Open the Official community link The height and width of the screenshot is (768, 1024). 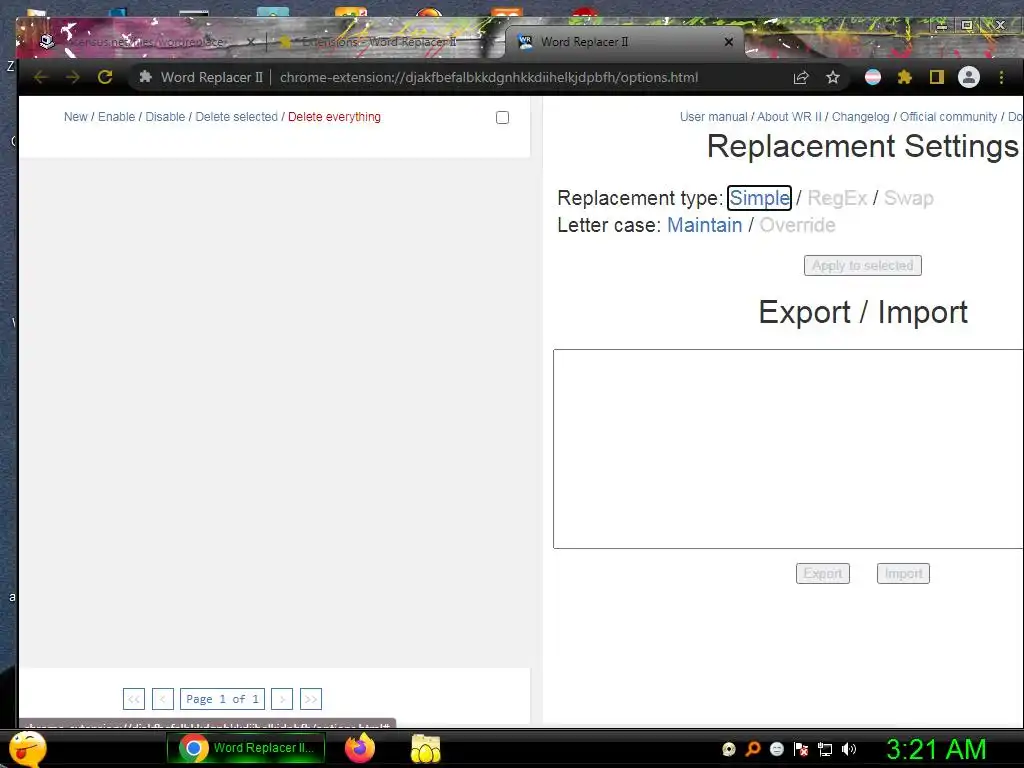(x=948, y=117)
